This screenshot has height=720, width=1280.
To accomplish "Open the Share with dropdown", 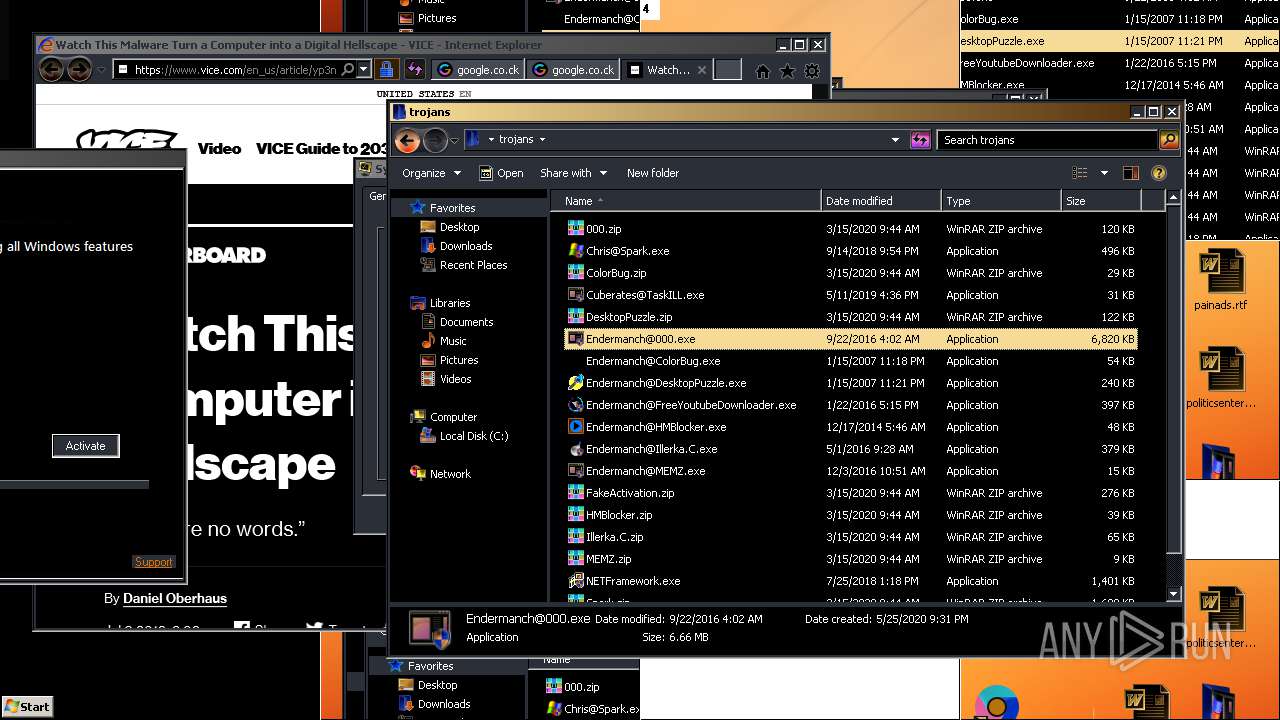I will click(x=573, y=173).
